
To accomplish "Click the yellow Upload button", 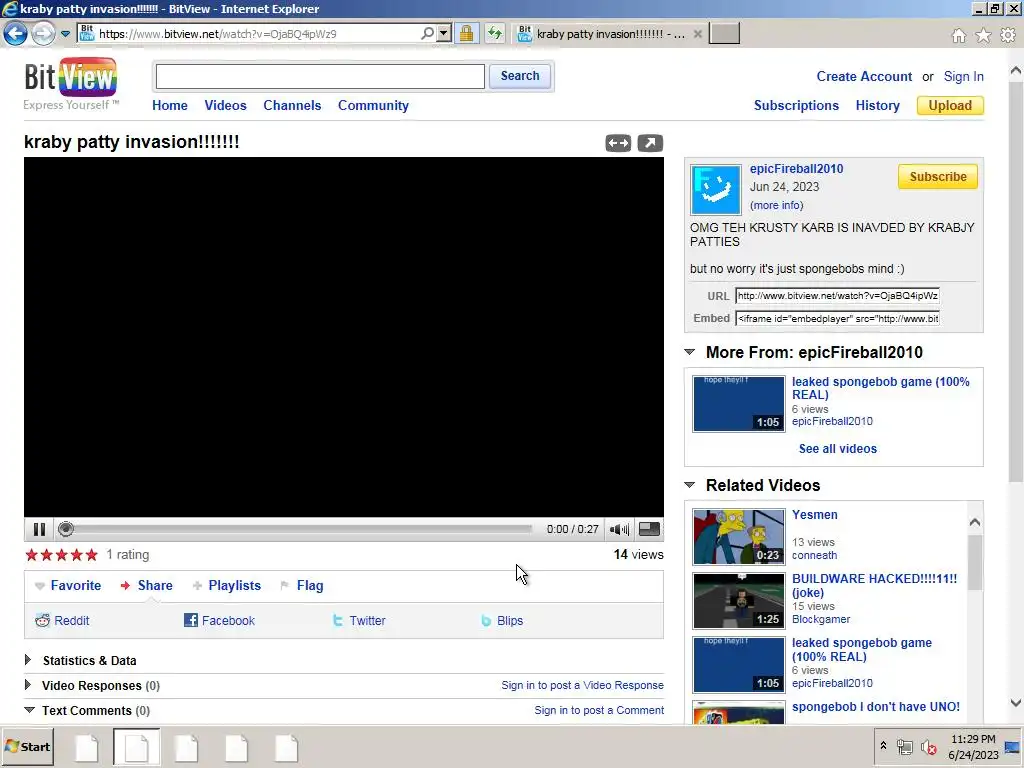I will click(950, 105).
